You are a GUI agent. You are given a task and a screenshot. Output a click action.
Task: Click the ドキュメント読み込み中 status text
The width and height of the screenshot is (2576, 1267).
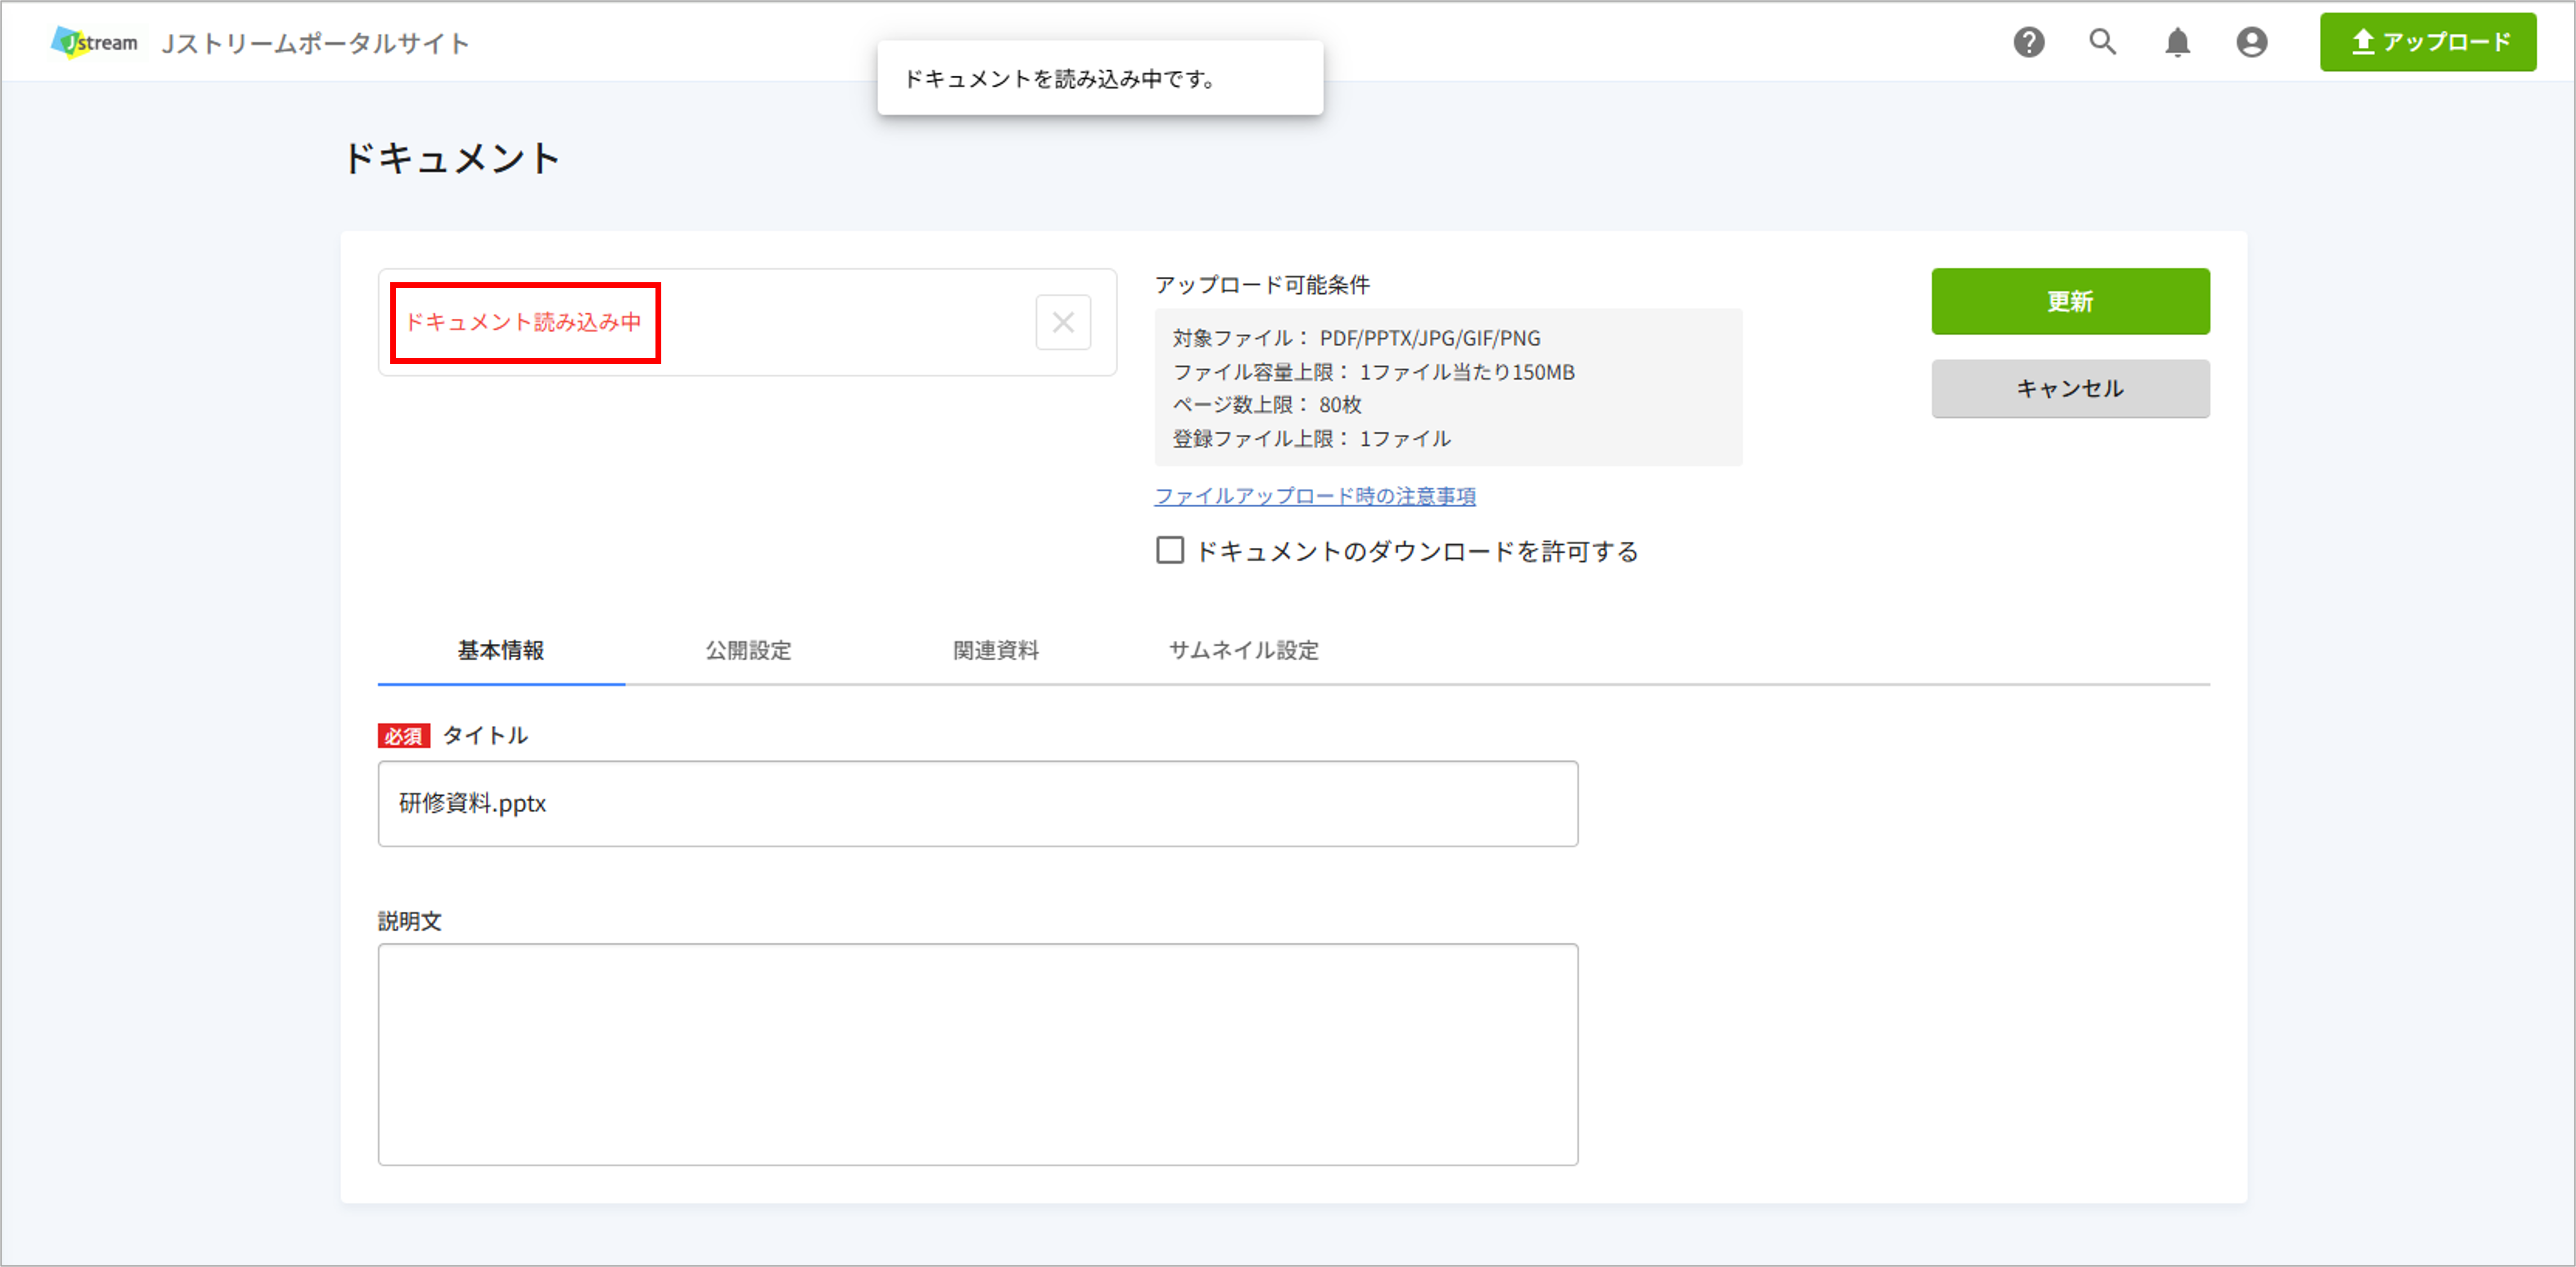(523, 322)
